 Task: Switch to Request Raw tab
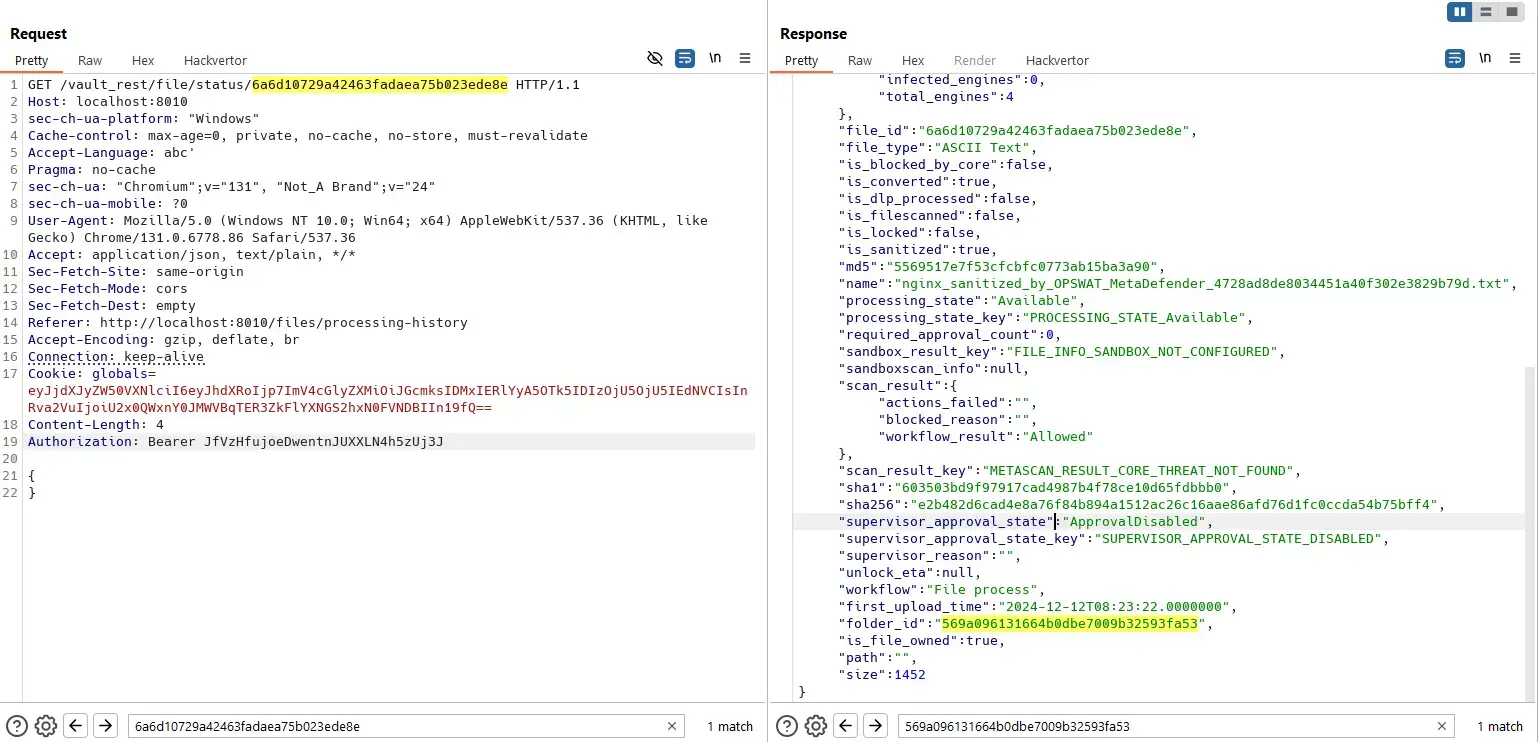pyautogui.click(x=90, y=61)
